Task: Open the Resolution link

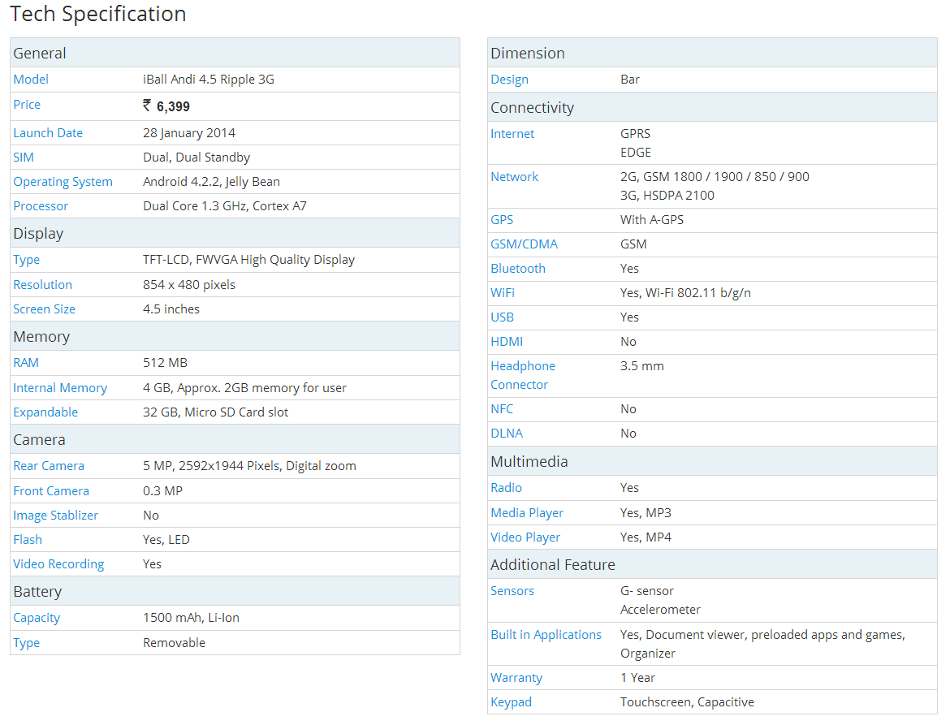Action: click(x=42, y=285)
